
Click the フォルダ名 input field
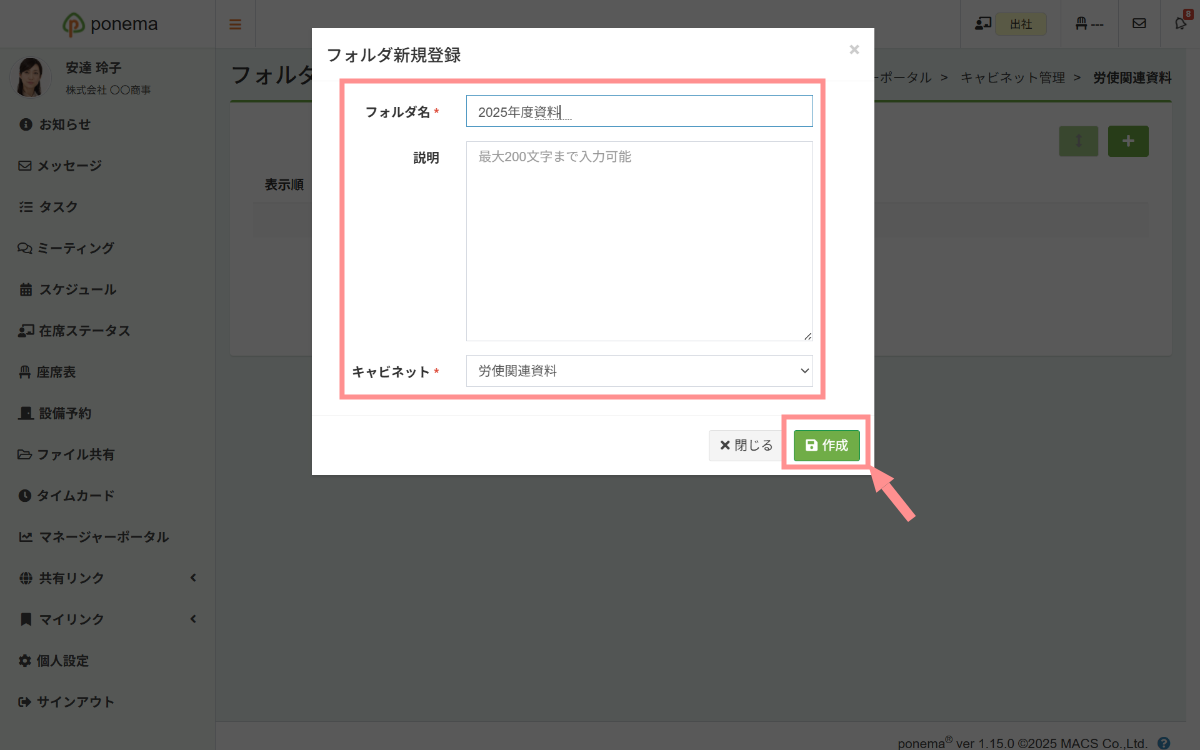[639, 111]
